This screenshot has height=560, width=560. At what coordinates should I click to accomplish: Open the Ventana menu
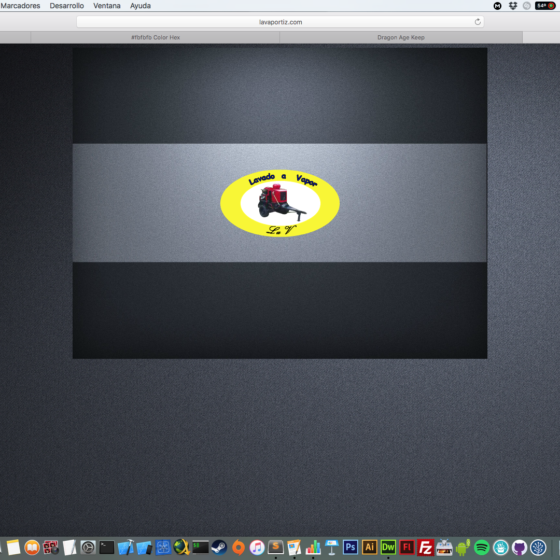(x=107, y=6)
